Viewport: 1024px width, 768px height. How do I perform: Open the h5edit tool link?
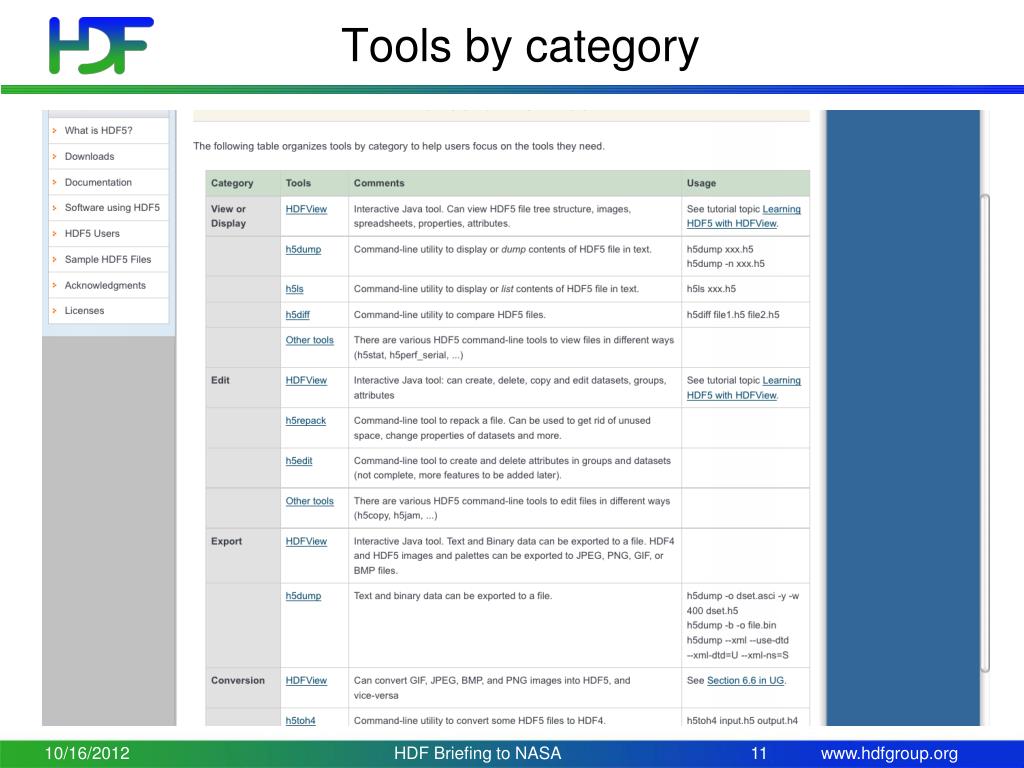coord(299,460)
